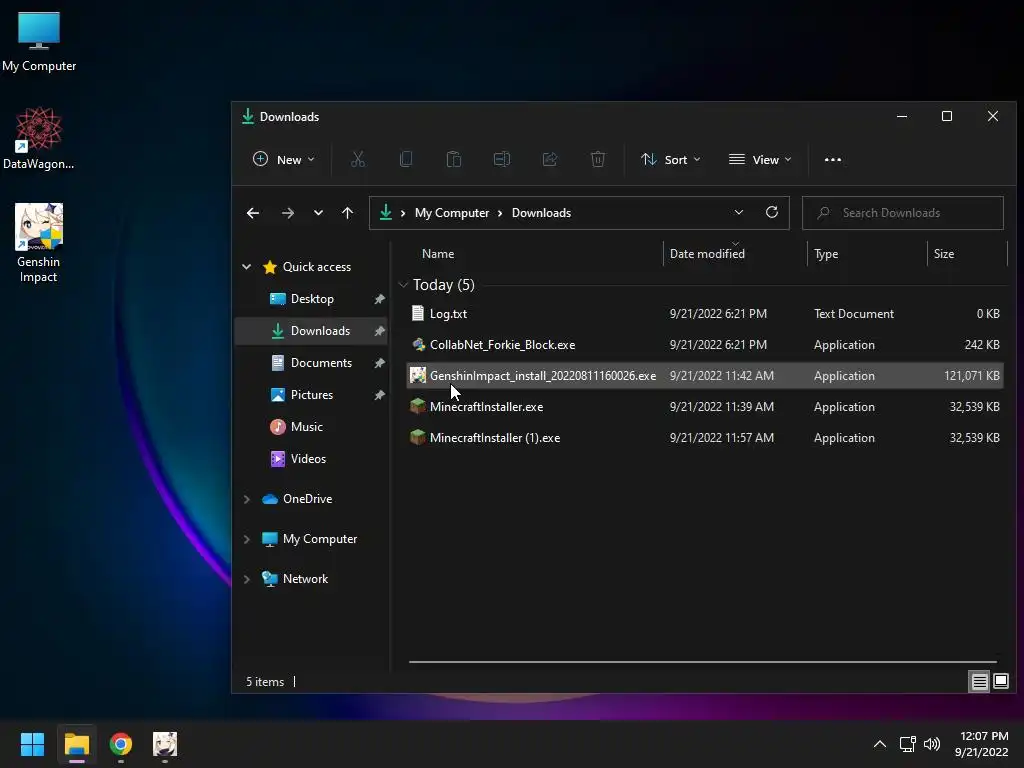Click the Cut scissors icon in toolbar
The image size is (1024, 768).
[x=357, y=159]
